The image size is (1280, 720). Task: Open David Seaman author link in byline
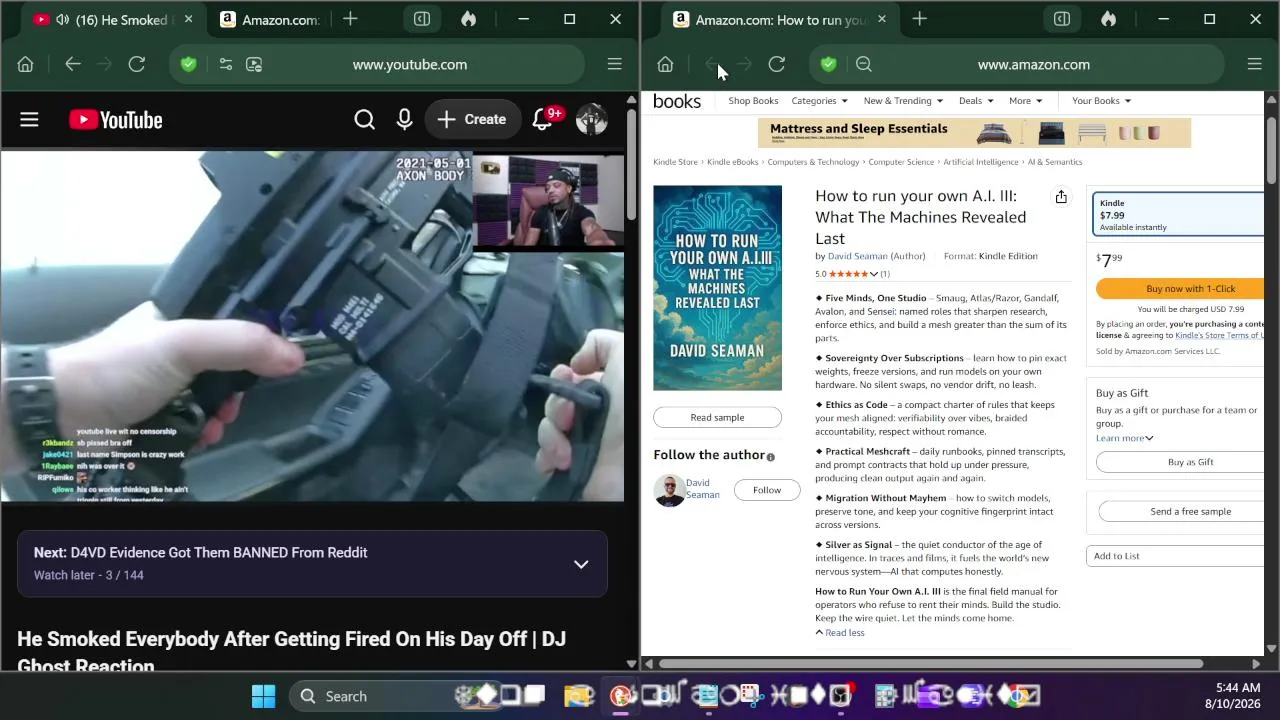(857, 256)
